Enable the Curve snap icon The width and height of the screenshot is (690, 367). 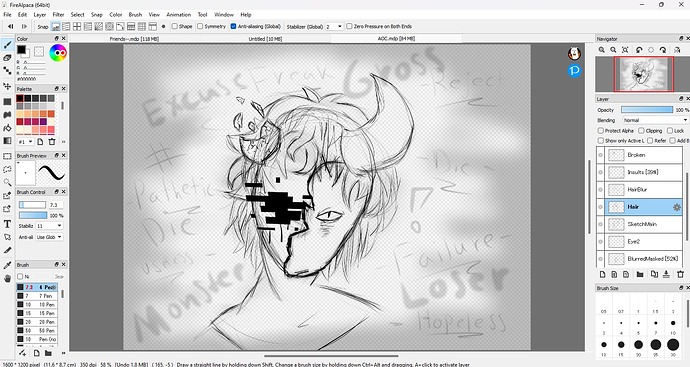point(120,26)
